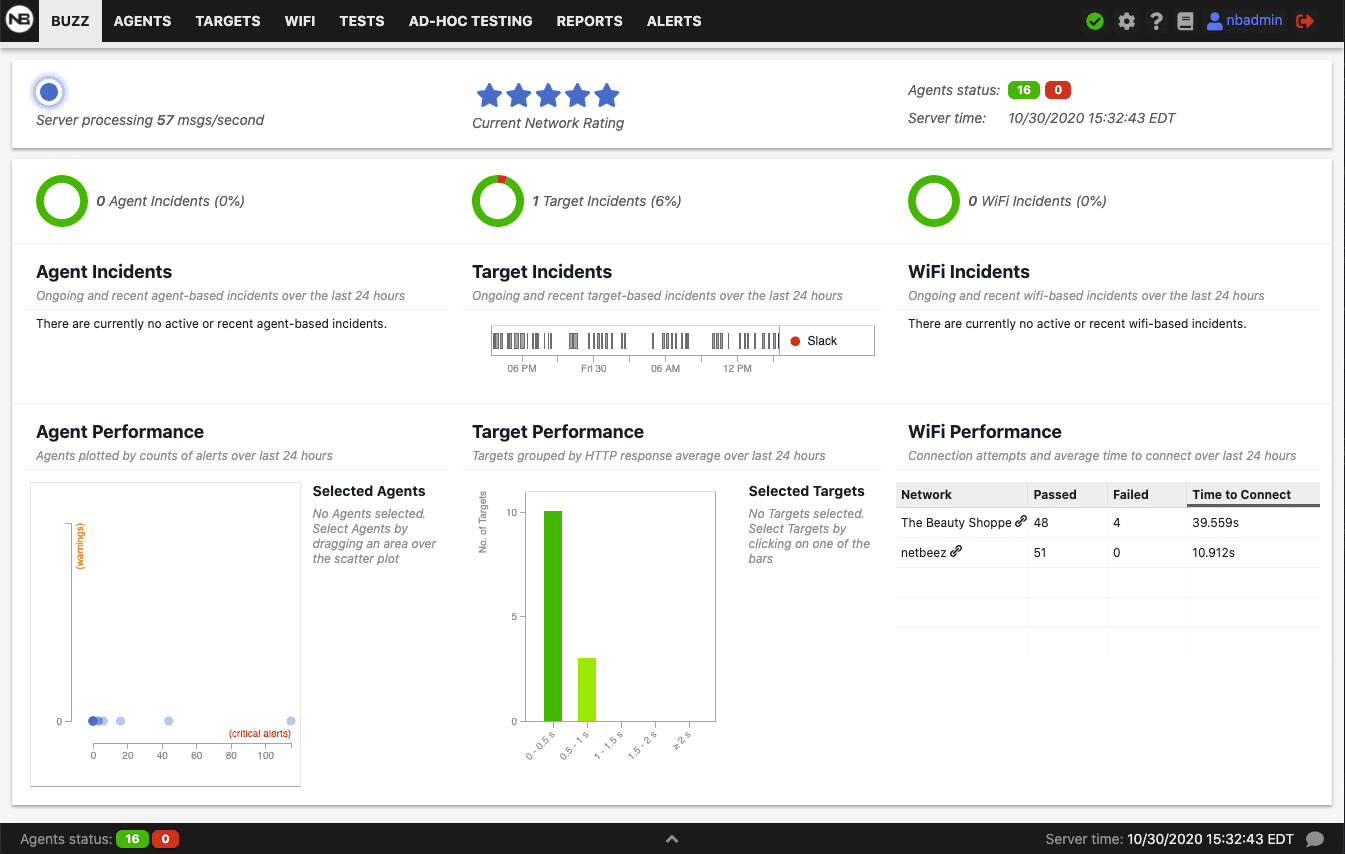
Task: Sort the WiFi table by Failed column
Action: pos(1133,494)
